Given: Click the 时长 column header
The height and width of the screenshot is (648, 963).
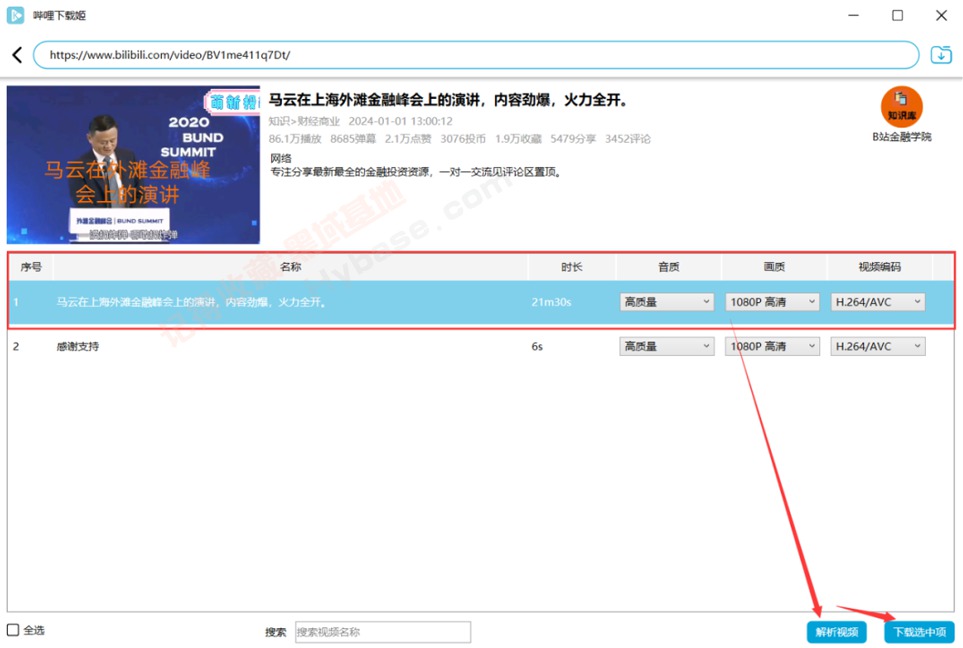Looking at the screenshot, I should point(571,267).
